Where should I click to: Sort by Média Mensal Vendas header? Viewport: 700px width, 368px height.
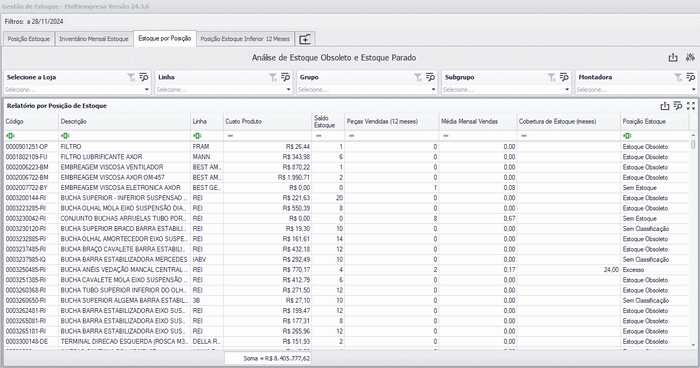pyautogui.click(x=478, y=121)
